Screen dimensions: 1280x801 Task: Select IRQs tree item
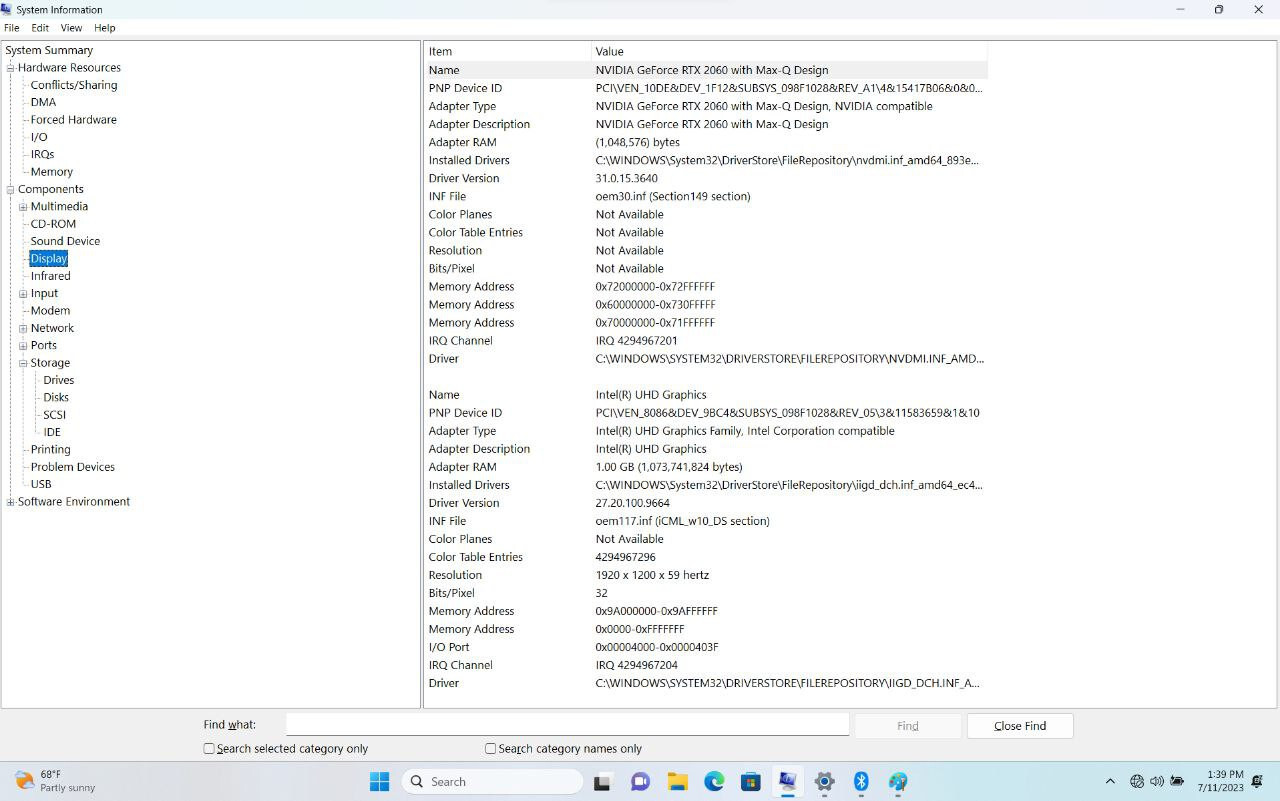[42, 154]
